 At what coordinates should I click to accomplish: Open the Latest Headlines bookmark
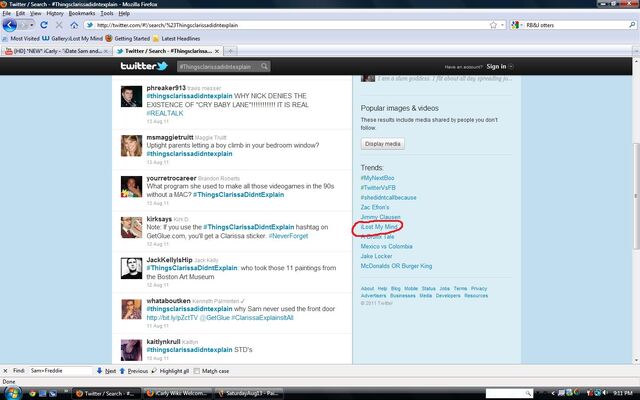pyautogui.click(x=176, y=38)
